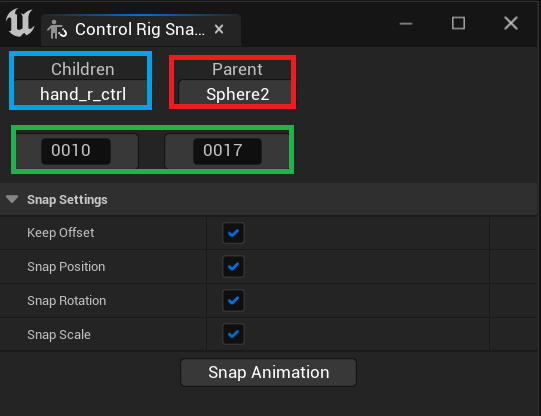Image resolution: width=541 pixels, height=416 pixels.
Task: Switch to the Control Rig Snapper tab
Action: (140, 30)
